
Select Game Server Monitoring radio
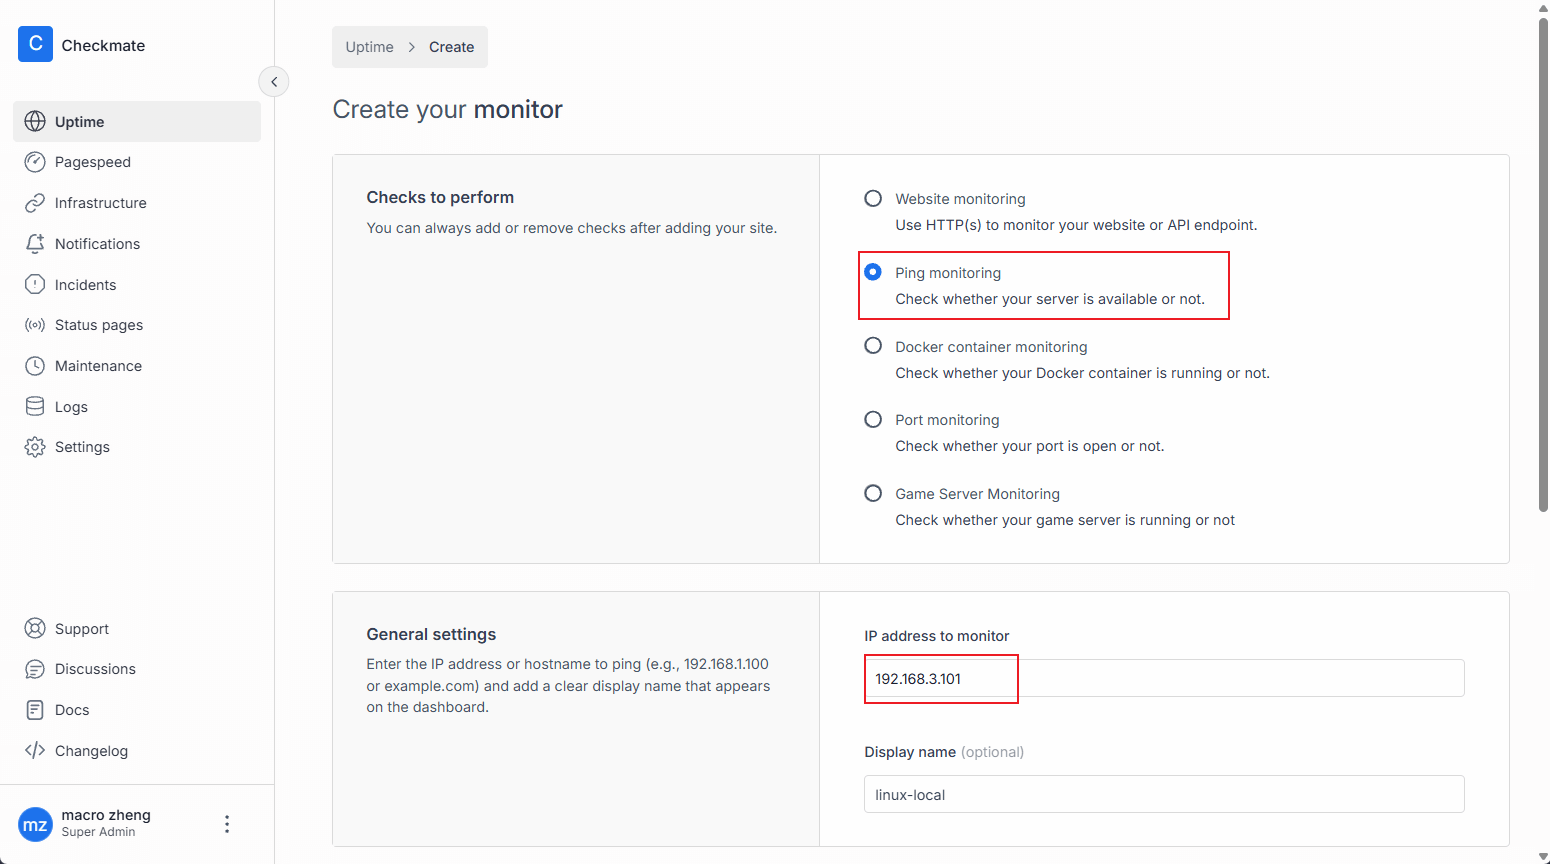click(873, 494)
